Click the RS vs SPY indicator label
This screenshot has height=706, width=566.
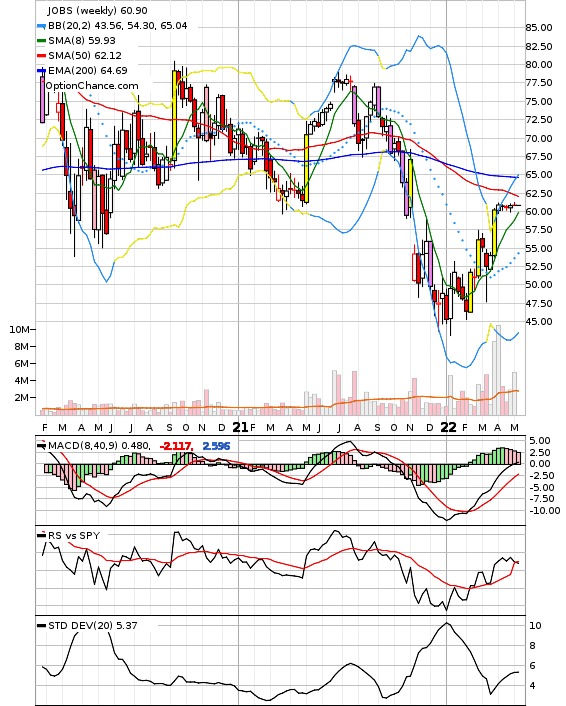point(74,536)
